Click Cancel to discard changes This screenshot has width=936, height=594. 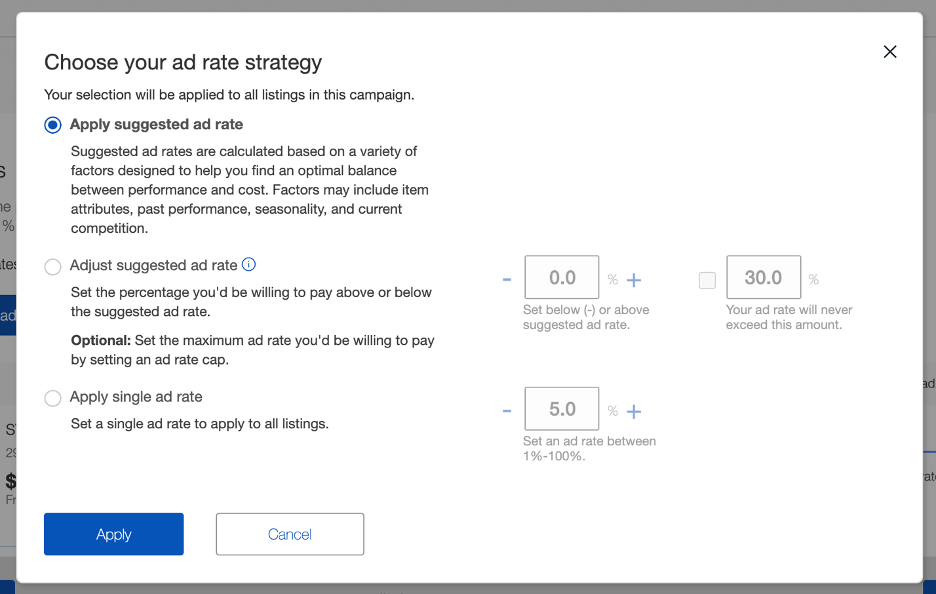[289, 534]
